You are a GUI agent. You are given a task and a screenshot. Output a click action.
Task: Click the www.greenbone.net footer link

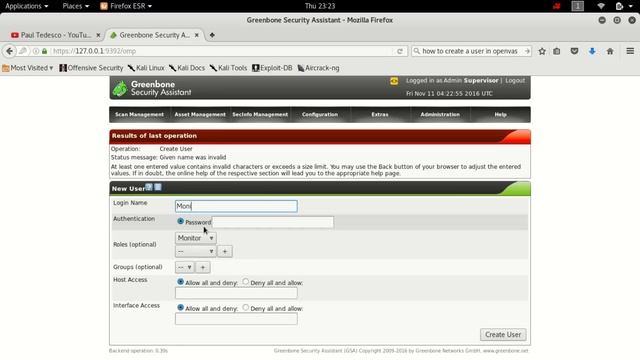coord(505,351)
